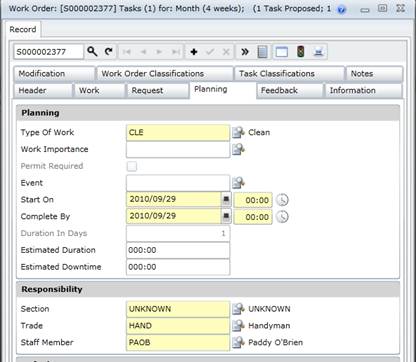Click the work order number search field
This screenshot has height=362, width=416.
click(x=48, y=52)
